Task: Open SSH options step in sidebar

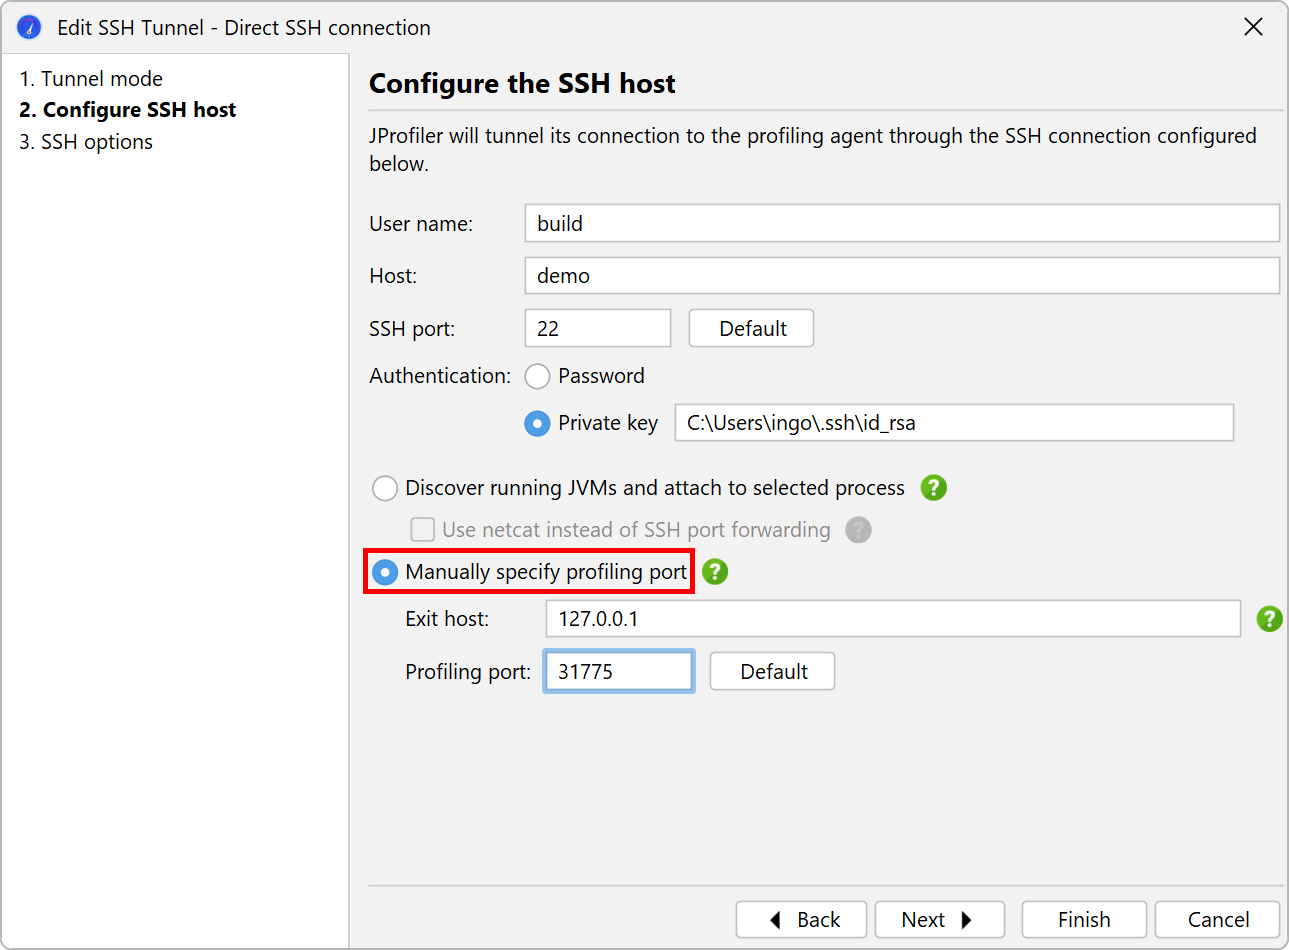Action: 86,142
